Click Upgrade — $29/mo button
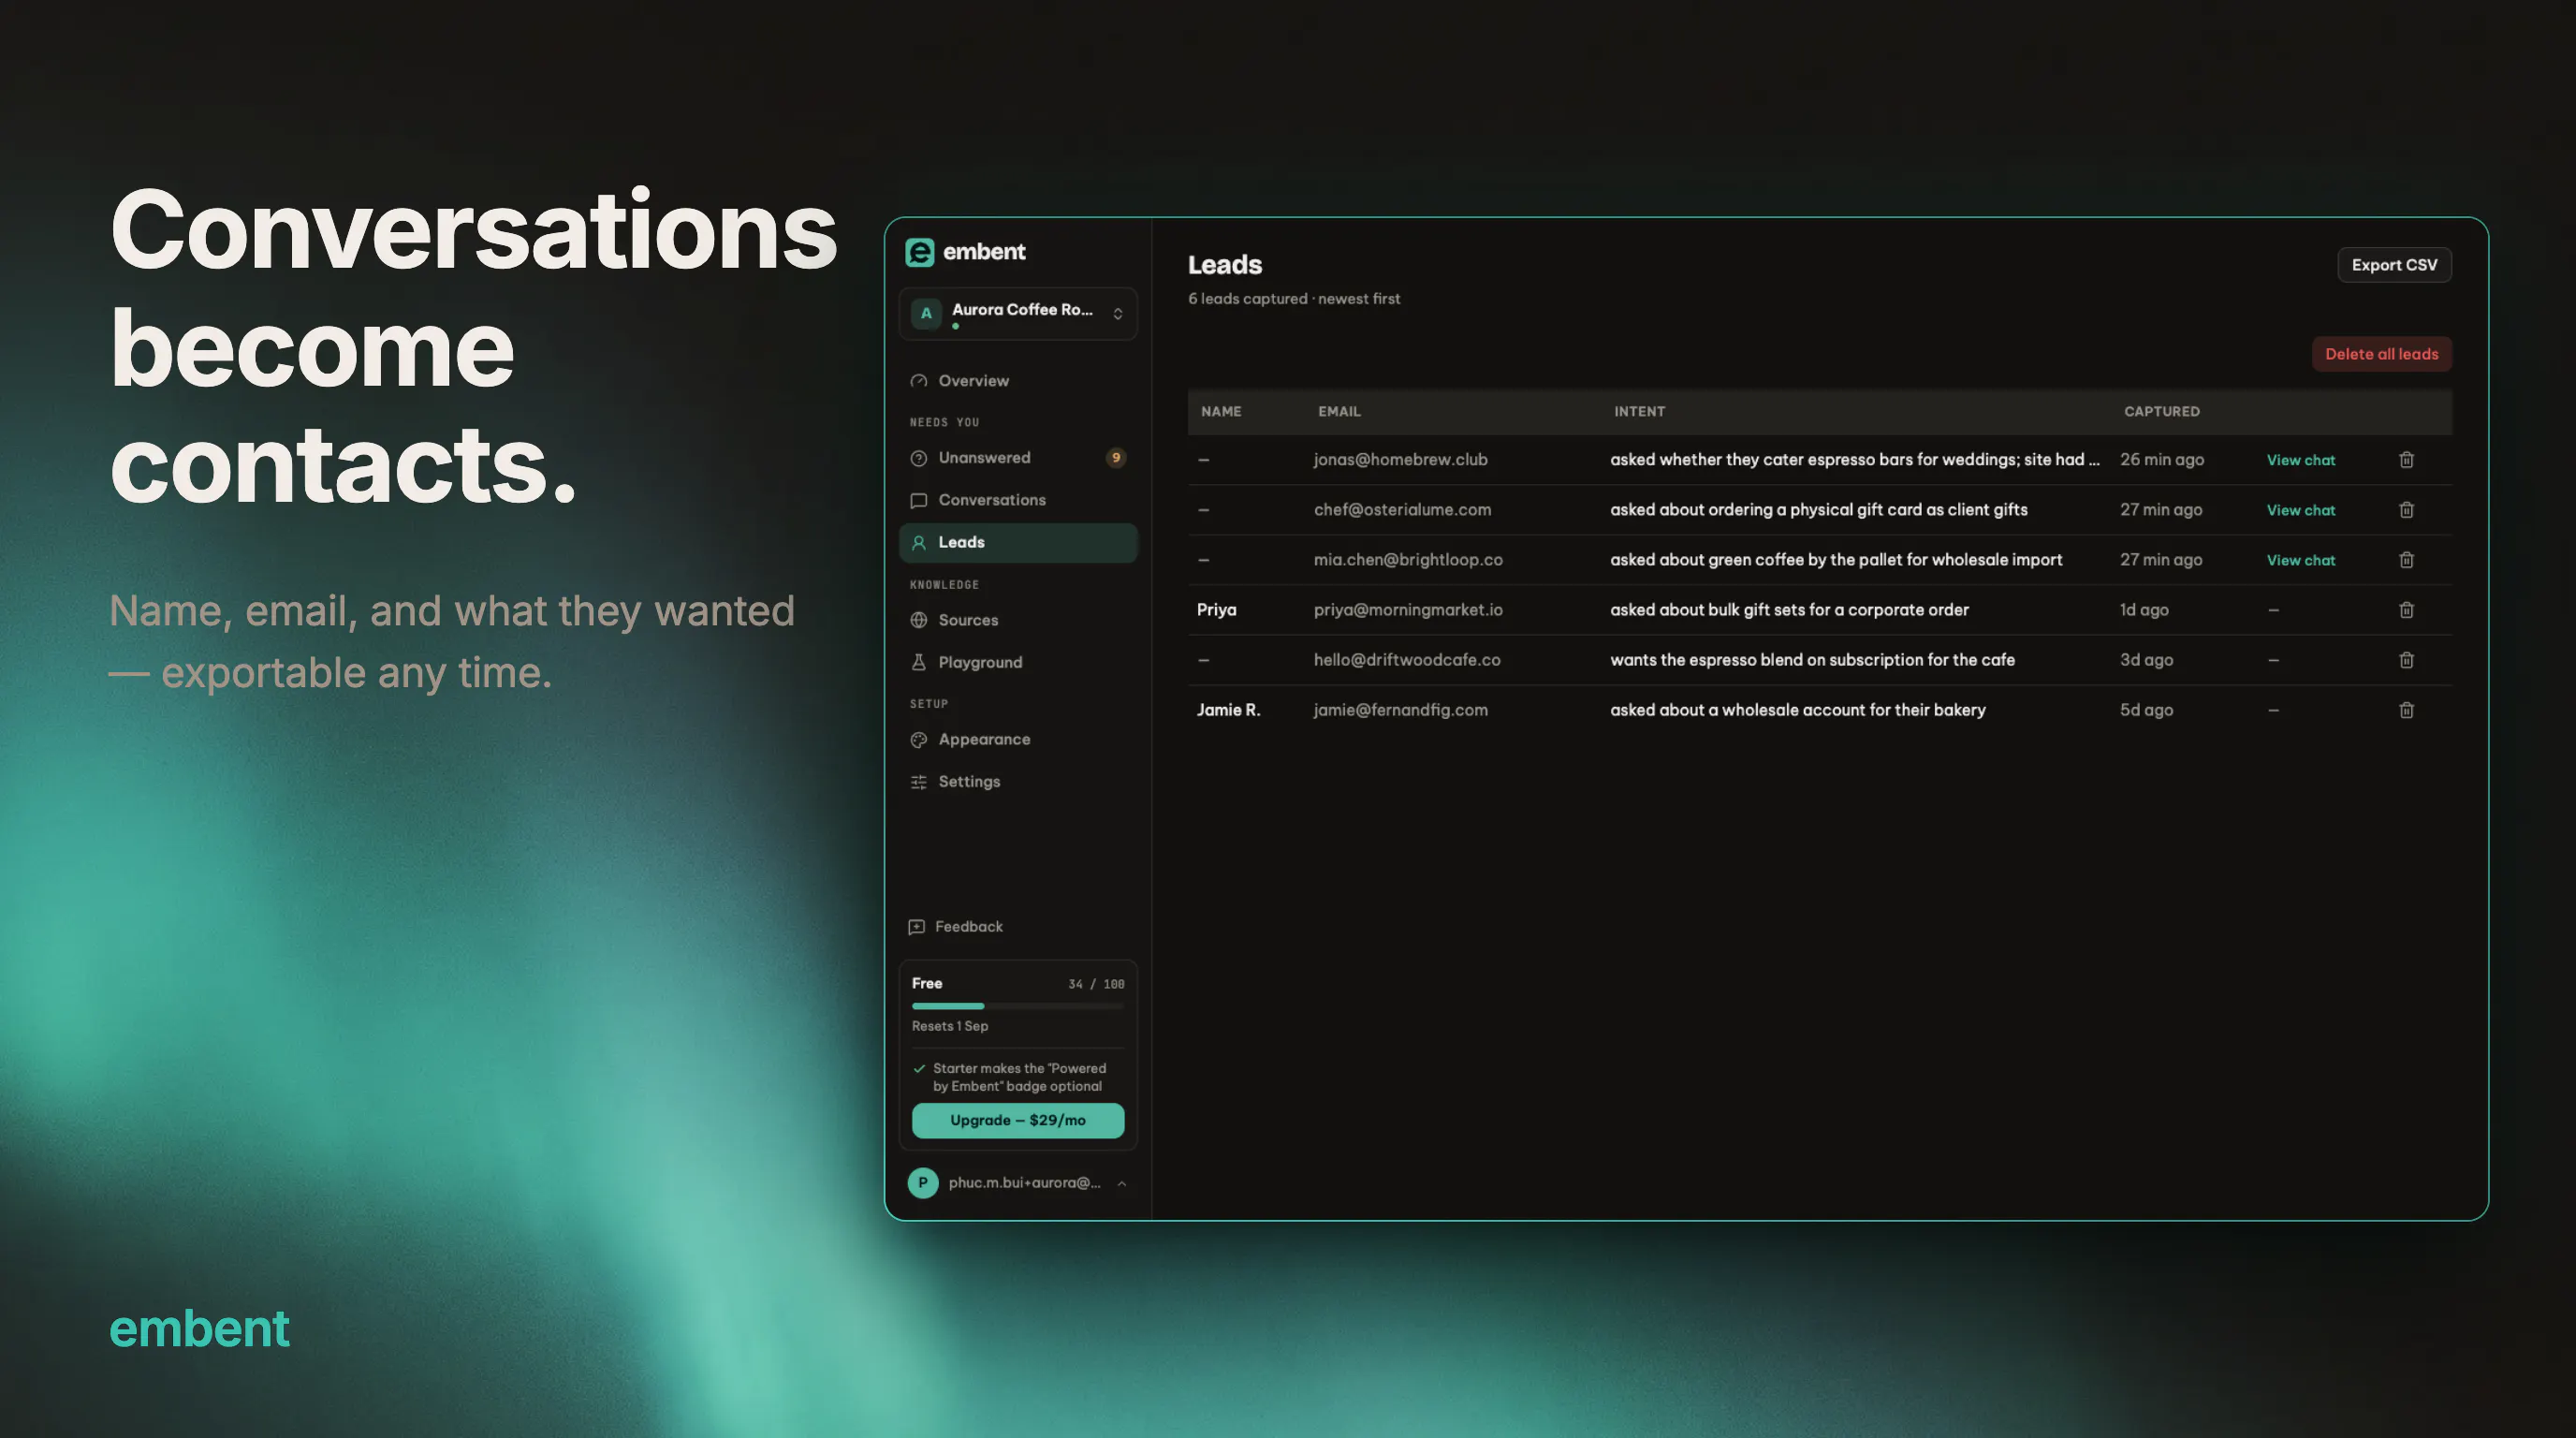The image size is (2576, 1438). coord(1018,1120)
